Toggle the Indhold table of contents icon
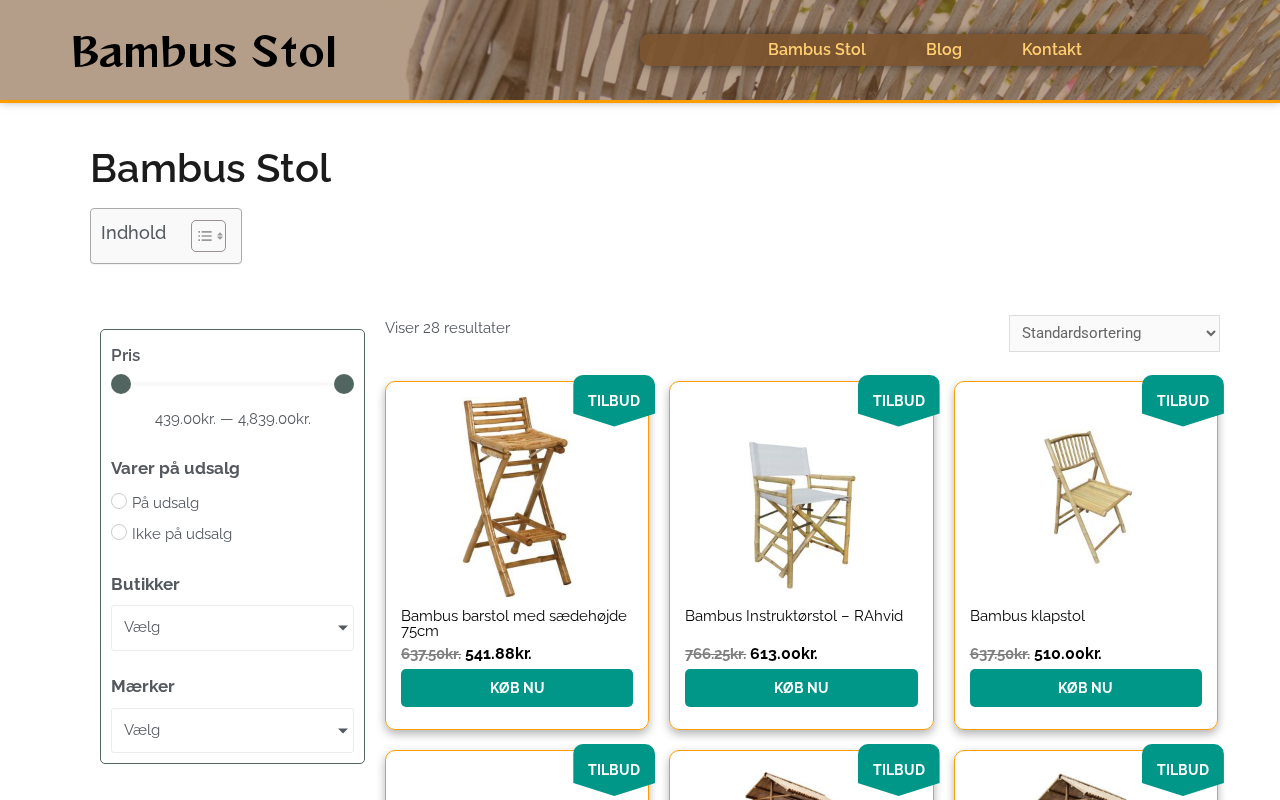This screenshot has width=1280, height=800. point(208,236)
